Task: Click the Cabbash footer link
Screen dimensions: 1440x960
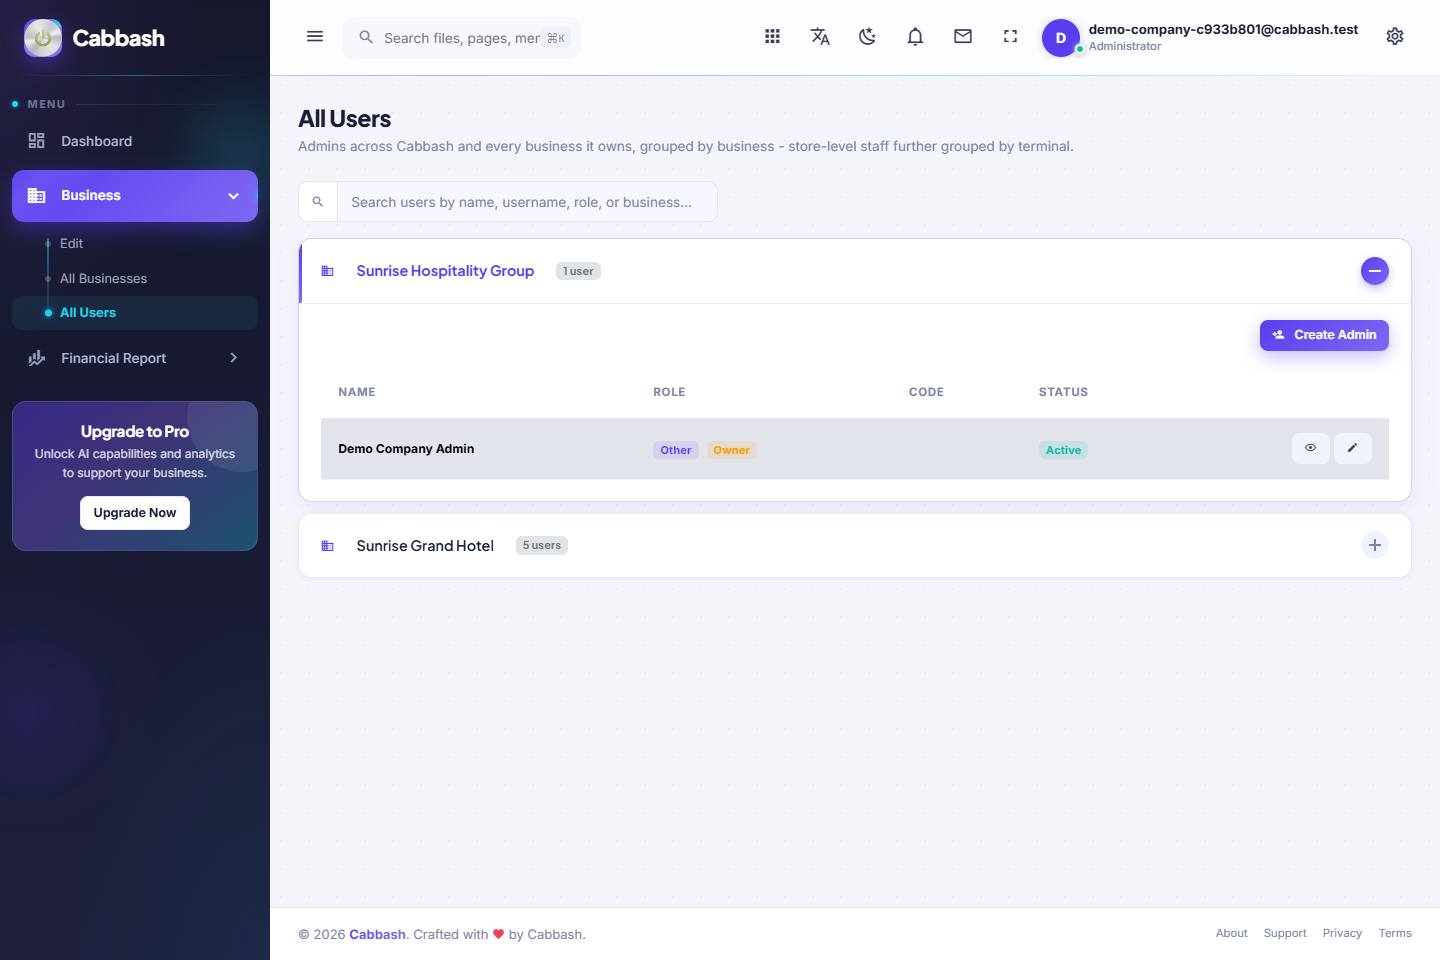Action: pos(377,934)
